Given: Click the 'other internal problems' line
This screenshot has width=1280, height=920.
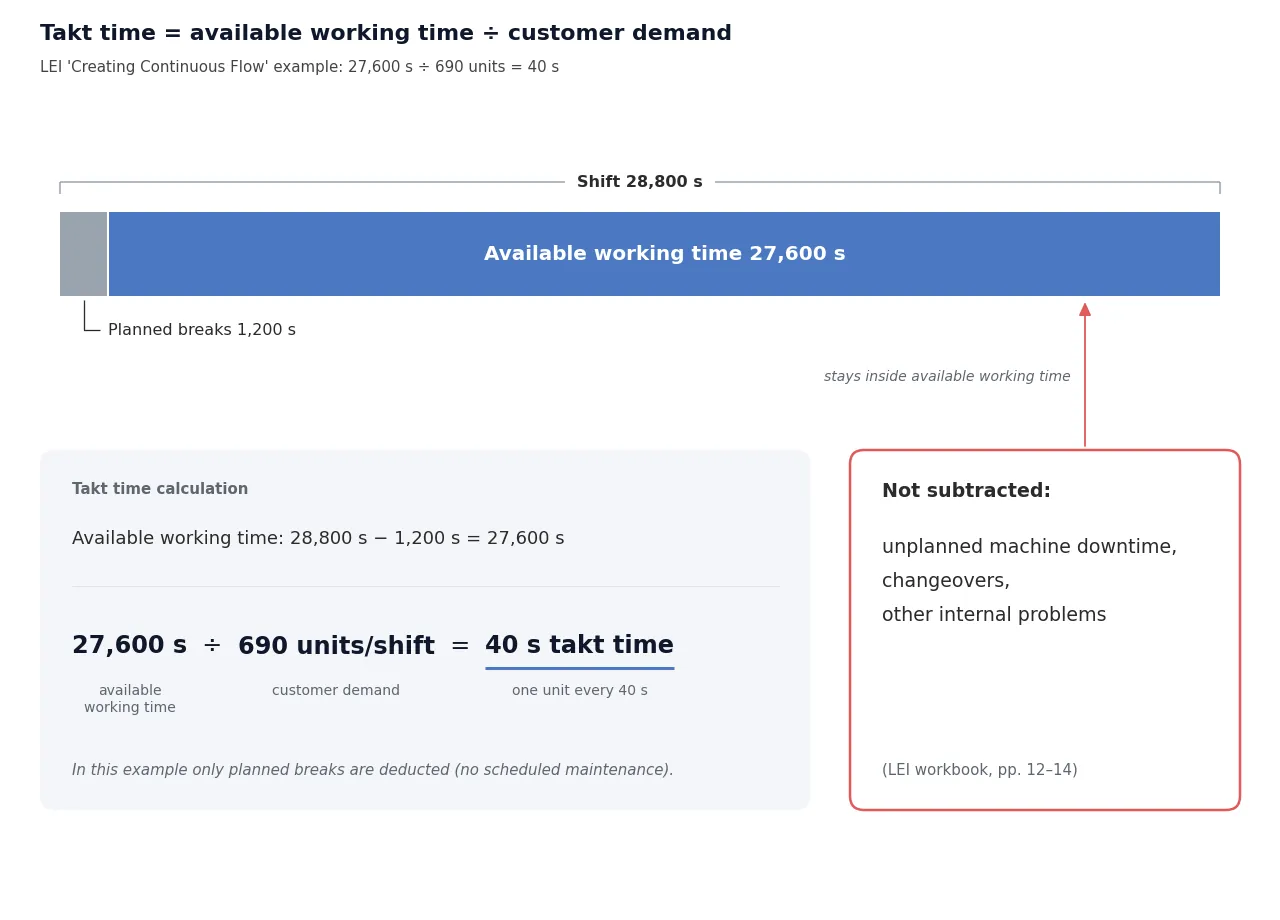Looking at the screenshot, I should tap(994, 615).
